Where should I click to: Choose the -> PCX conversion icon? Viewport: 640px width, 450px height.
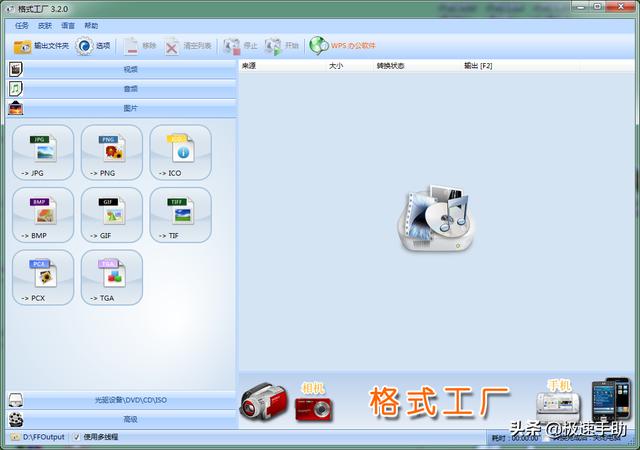click(43, 278)
